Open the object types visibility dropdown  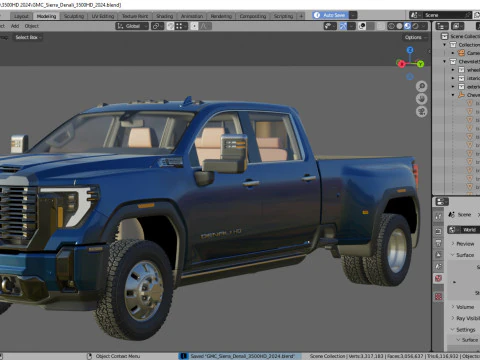[330, 26]
